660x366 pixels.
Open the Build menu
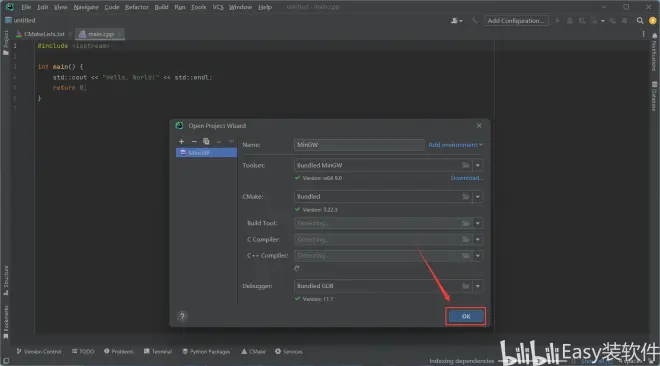pos(161,7)
